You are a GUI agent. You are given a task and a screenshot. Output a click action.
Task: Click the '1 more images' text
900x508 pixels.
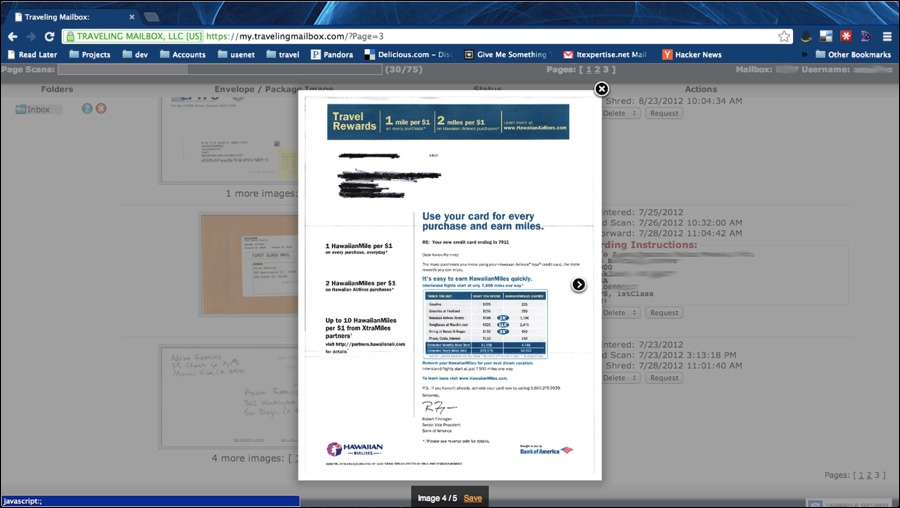[x=261, y=193]
